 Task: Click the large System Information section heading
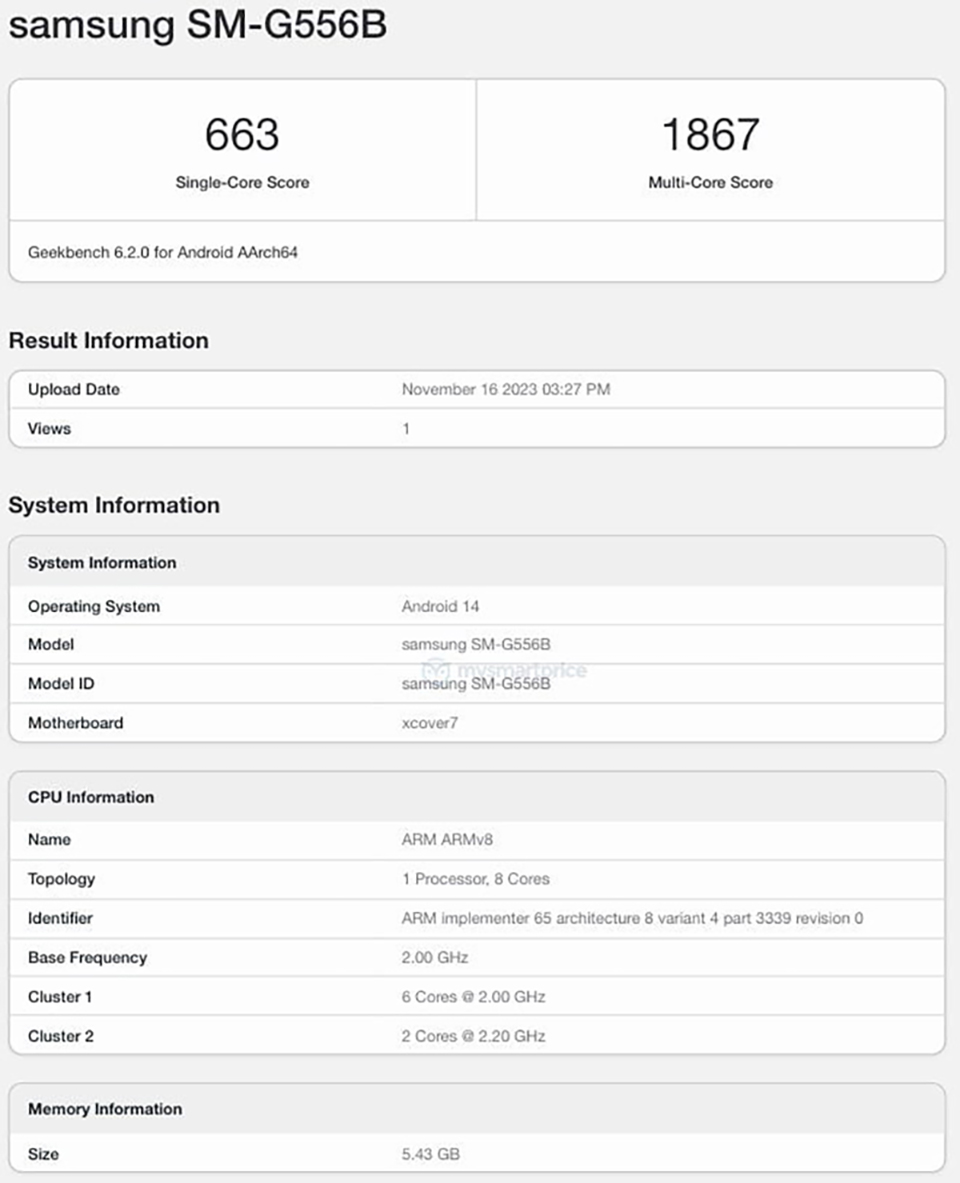pyautogui.click(x=114, y=505)
